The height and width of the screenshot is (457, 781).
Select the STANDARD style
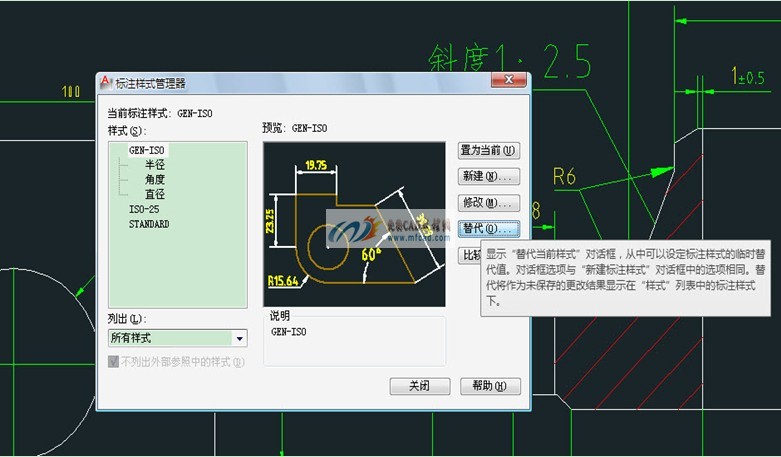coord(149,224)
